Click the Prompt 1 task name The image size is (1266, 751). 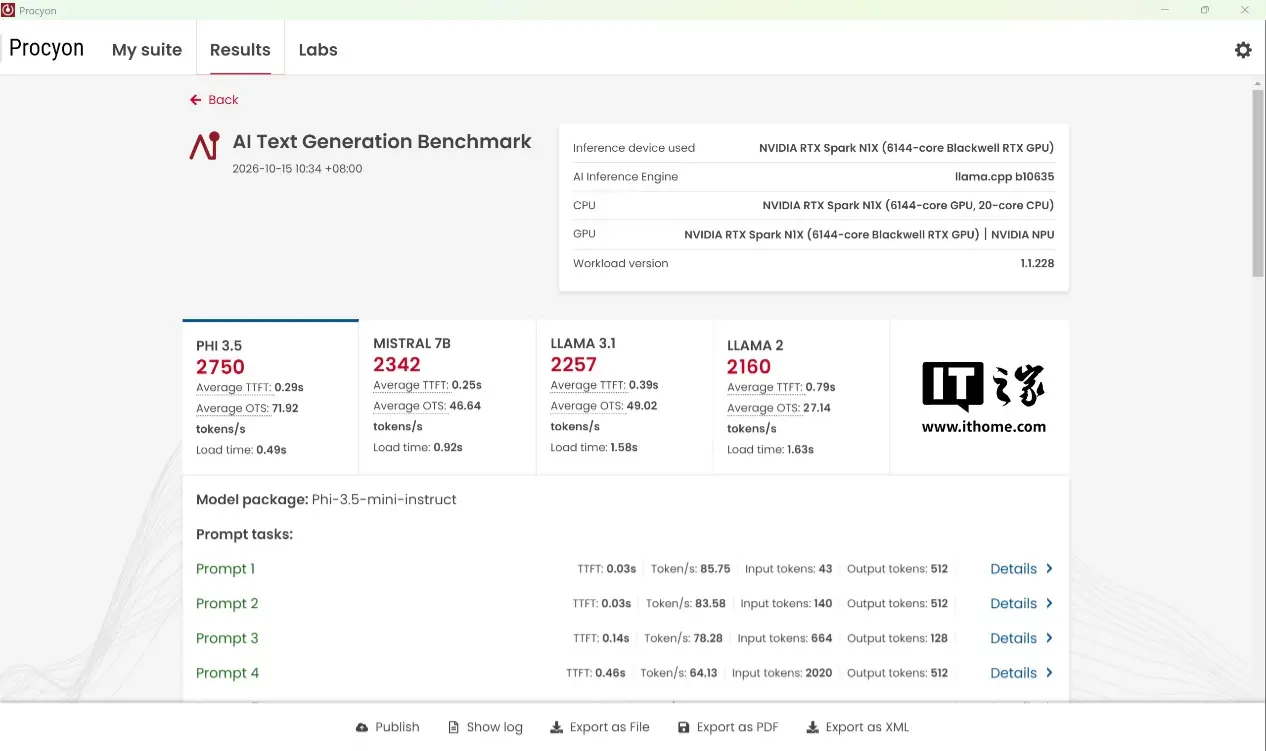pyautogui.click(x=225, y=569)
